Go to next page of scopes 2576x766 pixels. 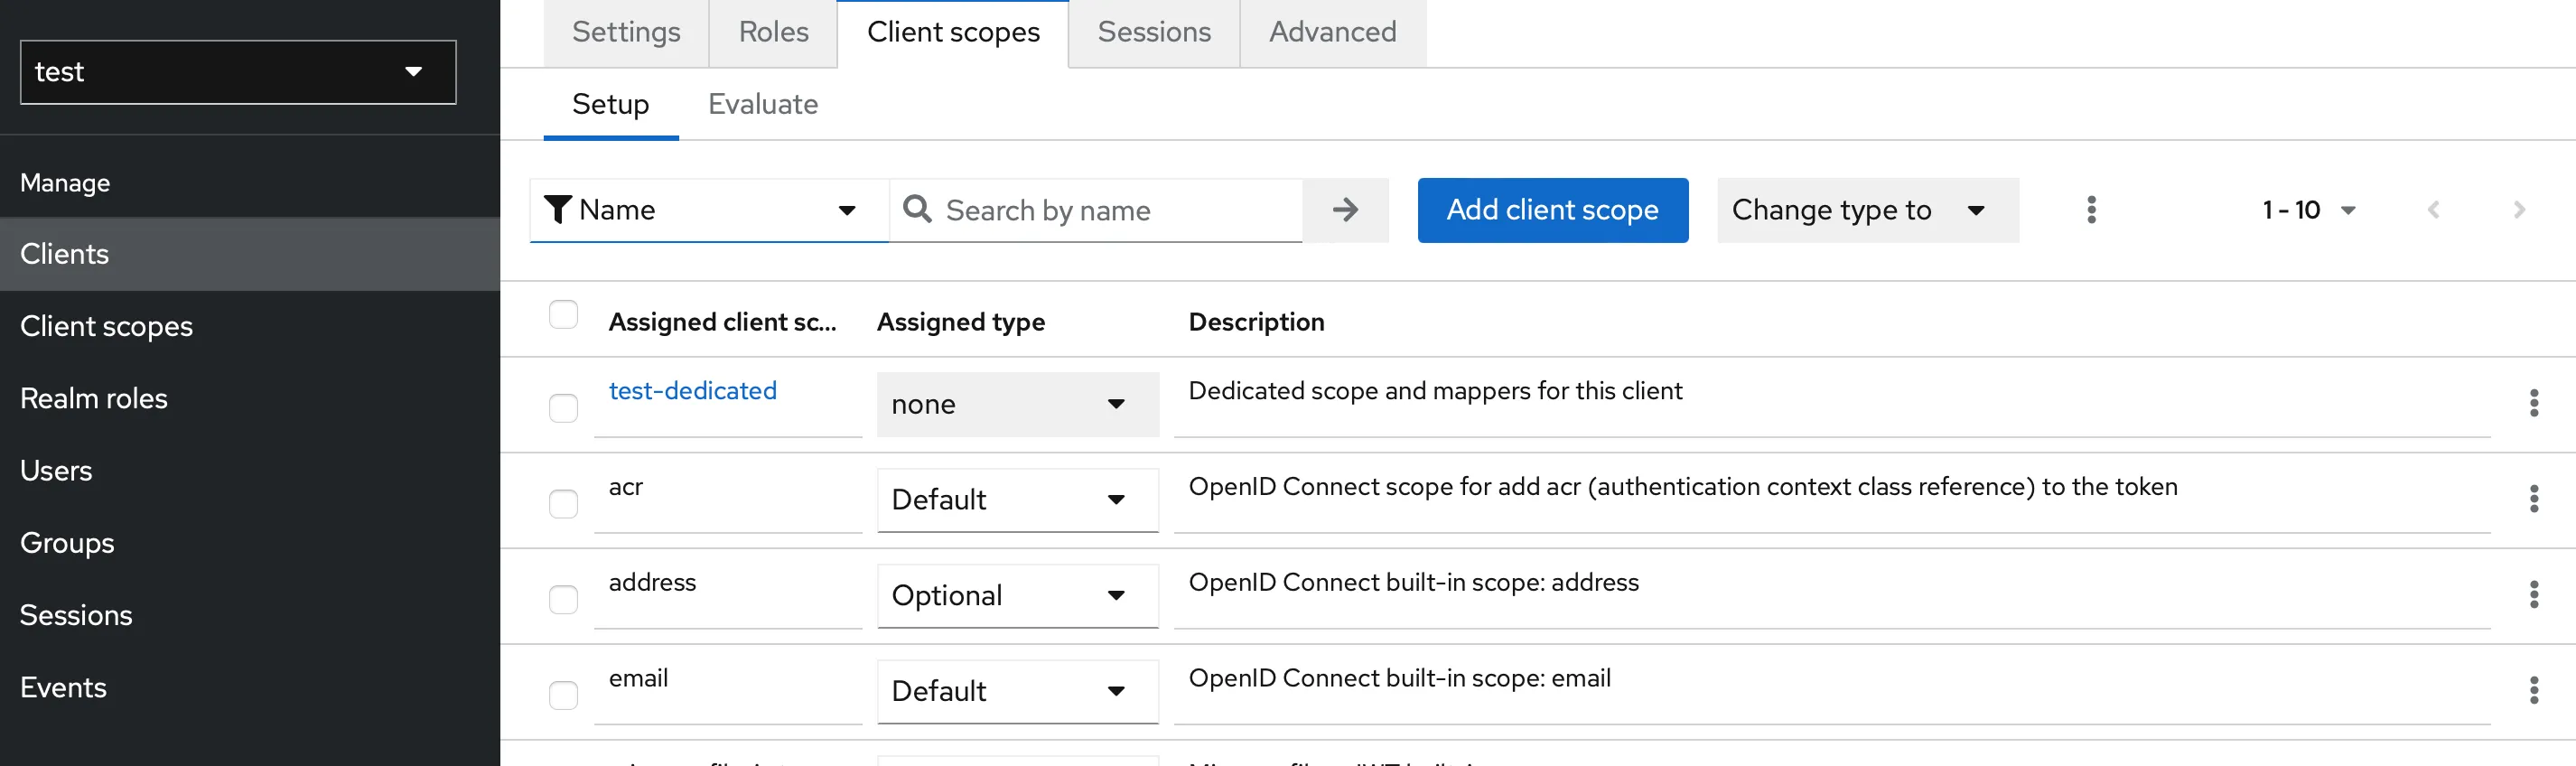(x=2518, y=210)
